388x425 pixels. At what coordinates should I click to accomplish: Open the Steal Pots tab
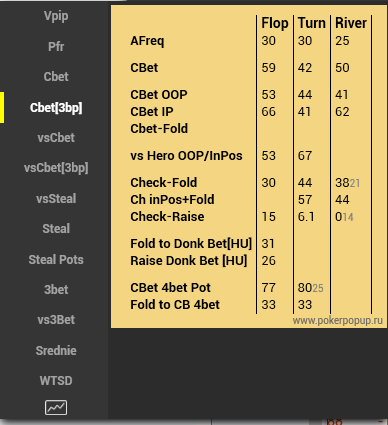pyautogui.click(x=56, y=259)
